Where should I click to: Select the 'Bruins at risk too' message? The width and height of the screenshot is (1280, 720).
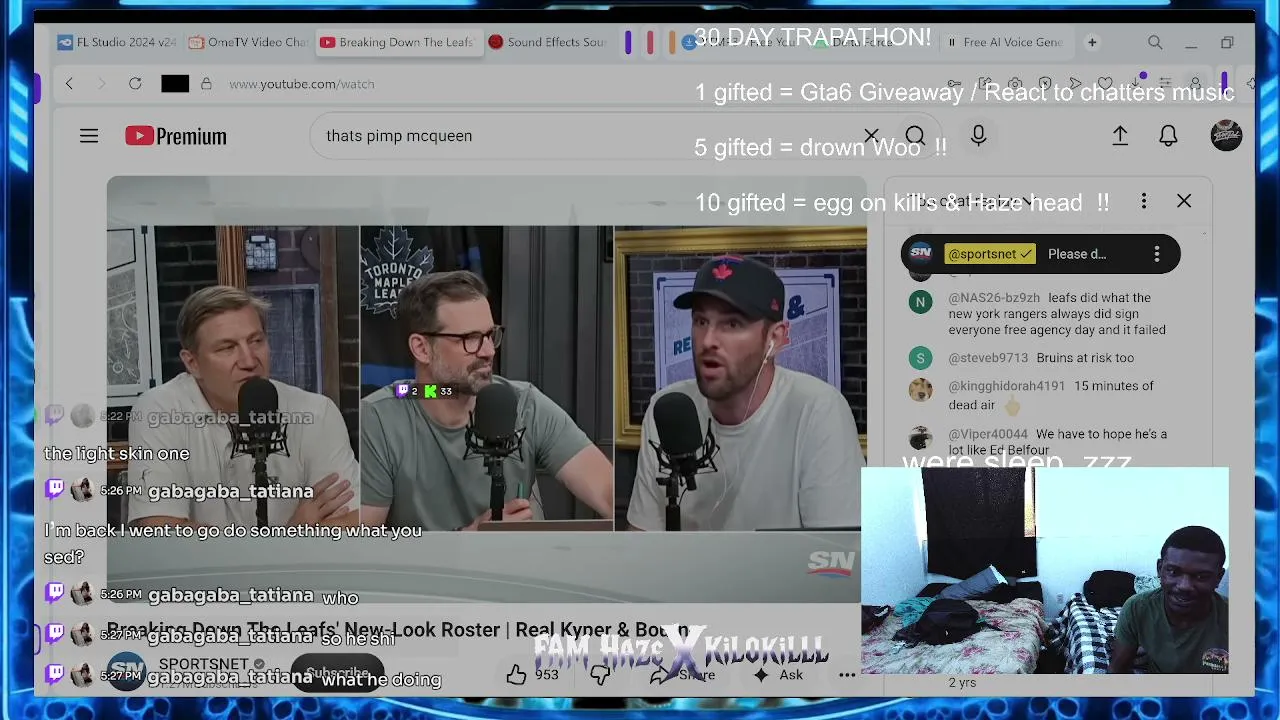tap(1085, 358)
